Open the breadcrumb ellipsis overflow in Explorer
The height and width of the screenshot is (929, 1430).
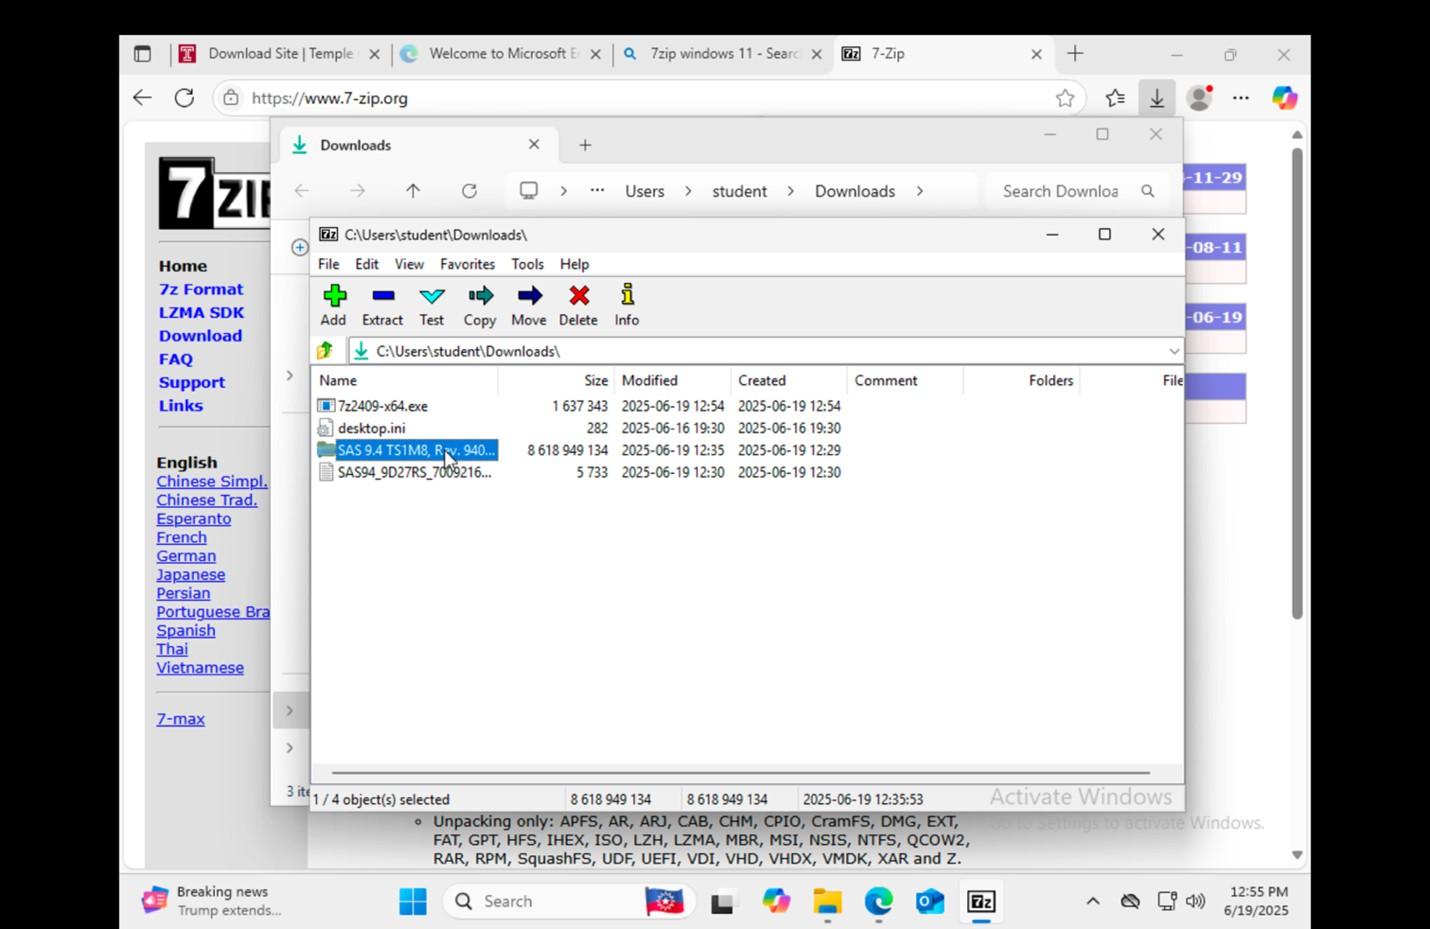point(597,190)
